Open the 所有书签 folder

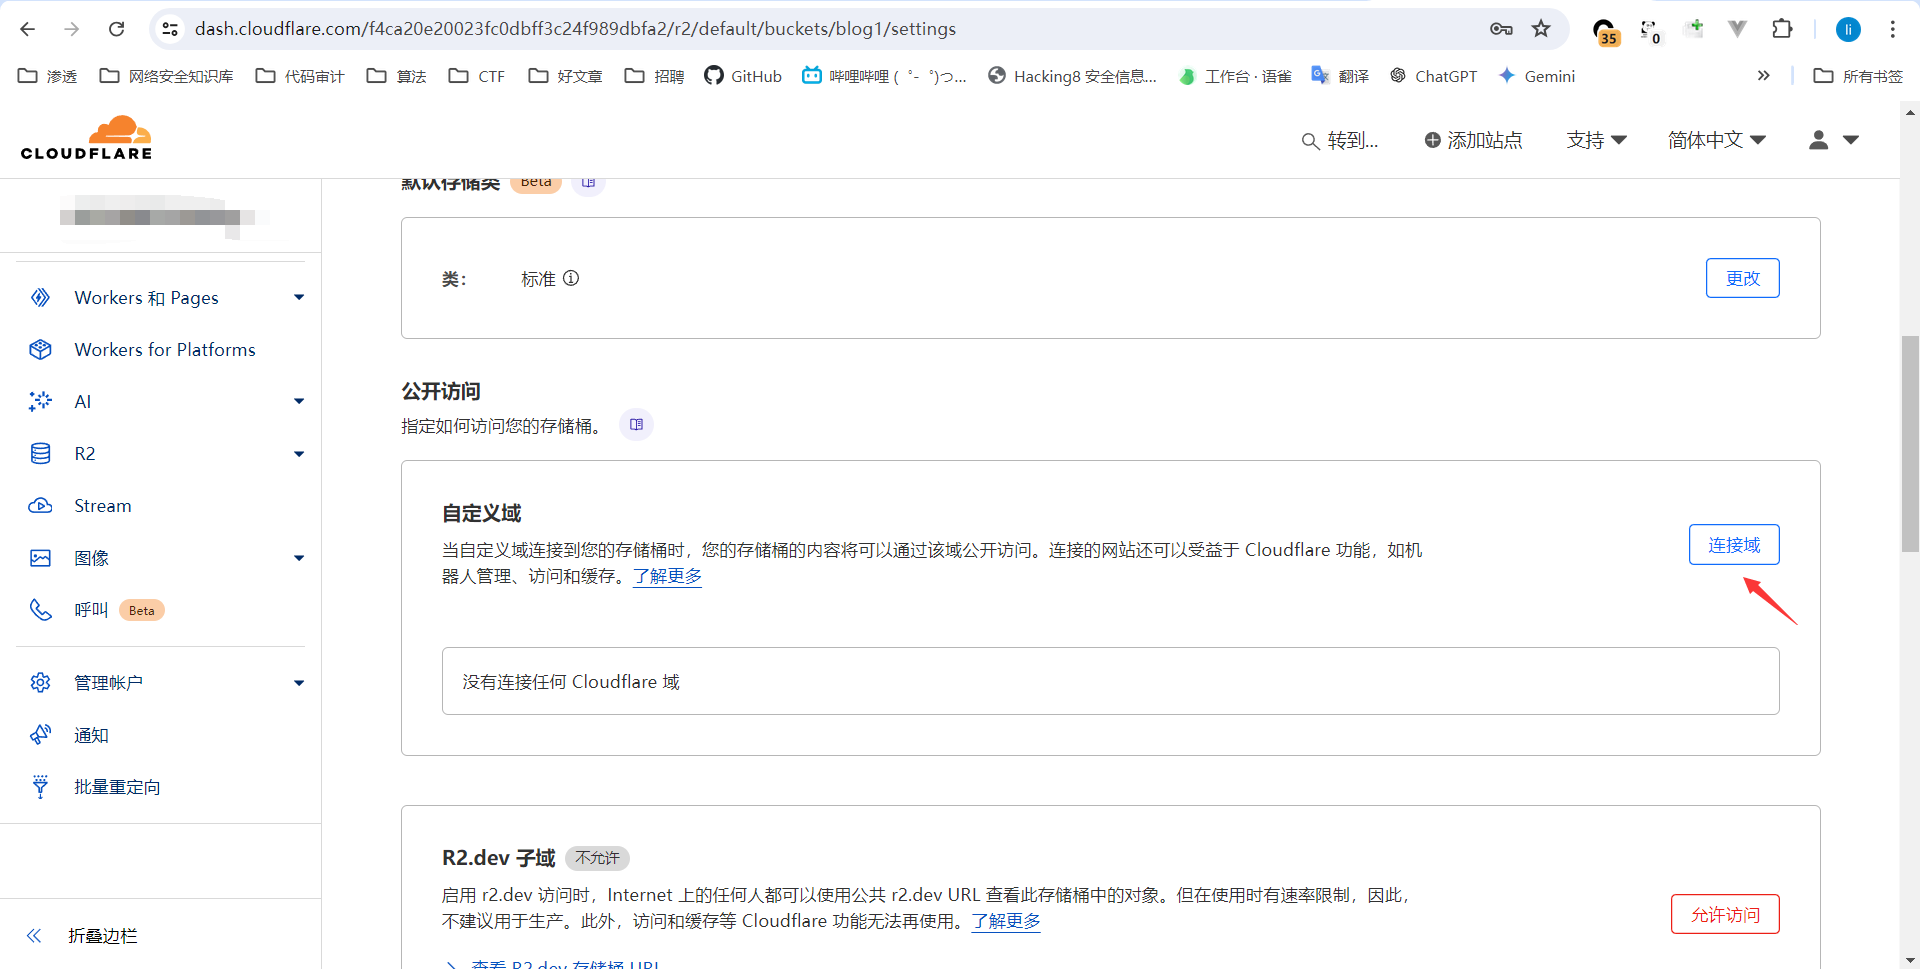coord(1858,76)
